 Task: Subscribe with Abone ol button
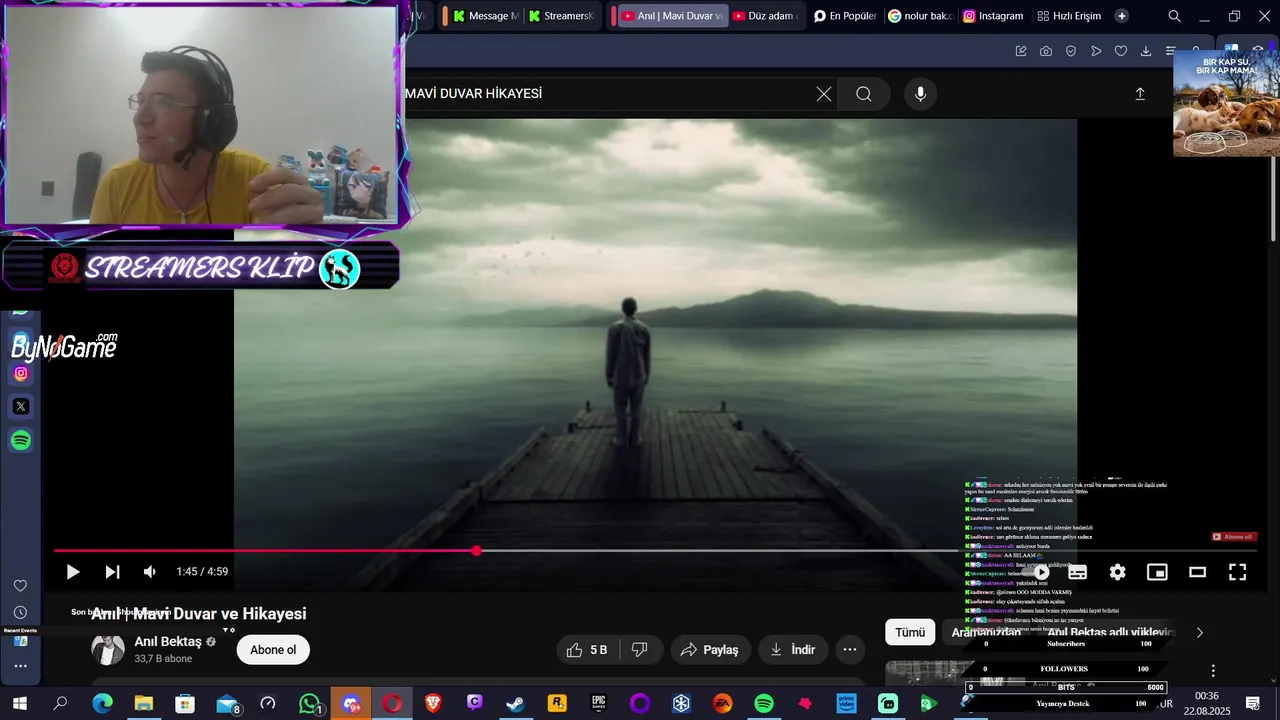coord(273,650)
